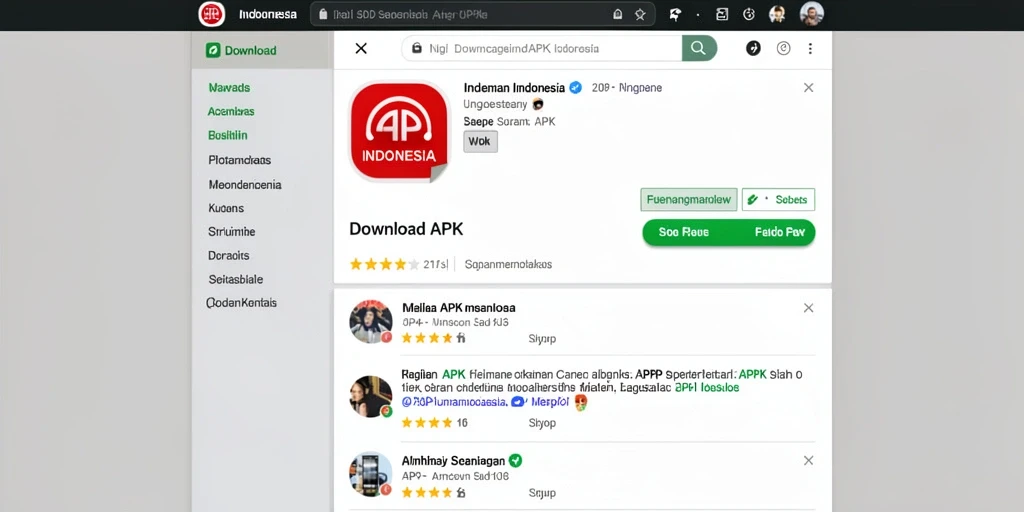The height and width of the screenshot is (512, 1024).
Task: Click the lock icon inside search field
Action: coord(417,48)
